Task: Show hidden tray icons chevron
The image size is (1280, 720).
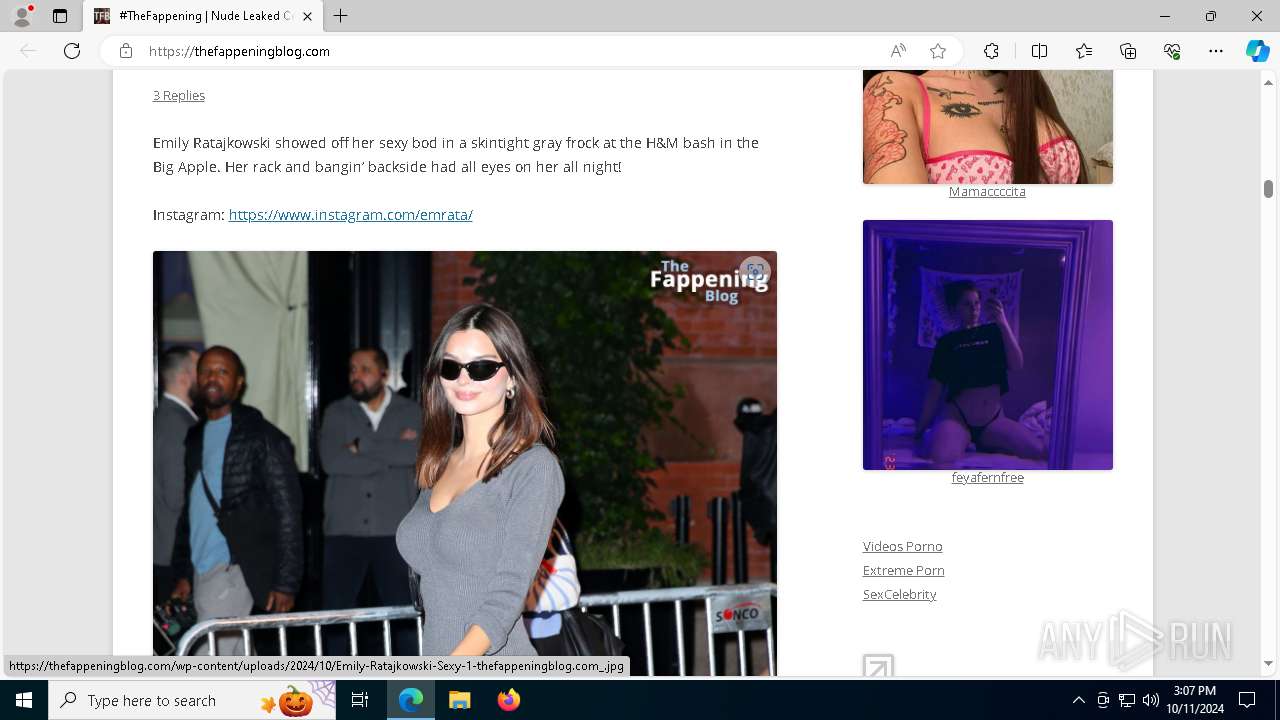Action: [x=1078, y=700]
